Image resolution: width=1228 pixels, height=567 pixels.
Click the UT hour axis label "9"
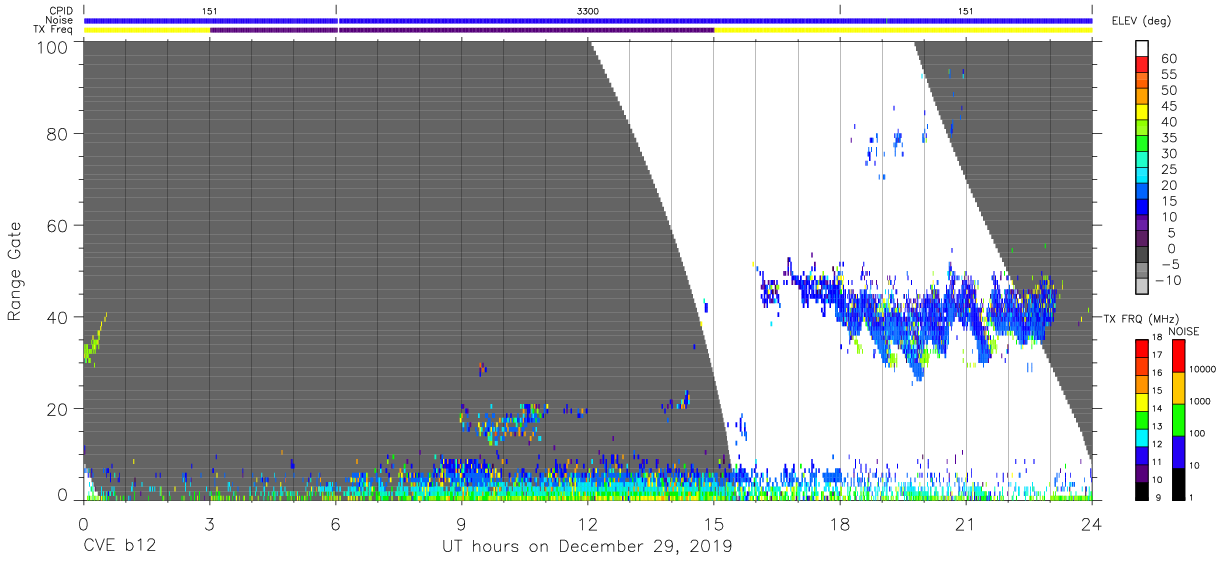[462, 523]
